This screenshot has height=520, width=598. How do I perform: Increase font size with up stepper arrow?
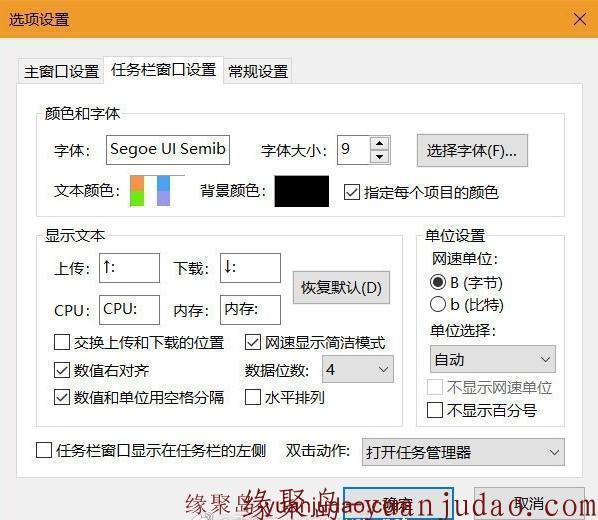click(379, 143)
